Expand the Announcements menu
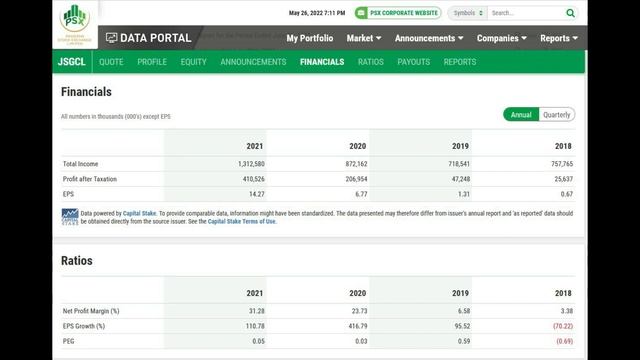 tap(429, 38)
